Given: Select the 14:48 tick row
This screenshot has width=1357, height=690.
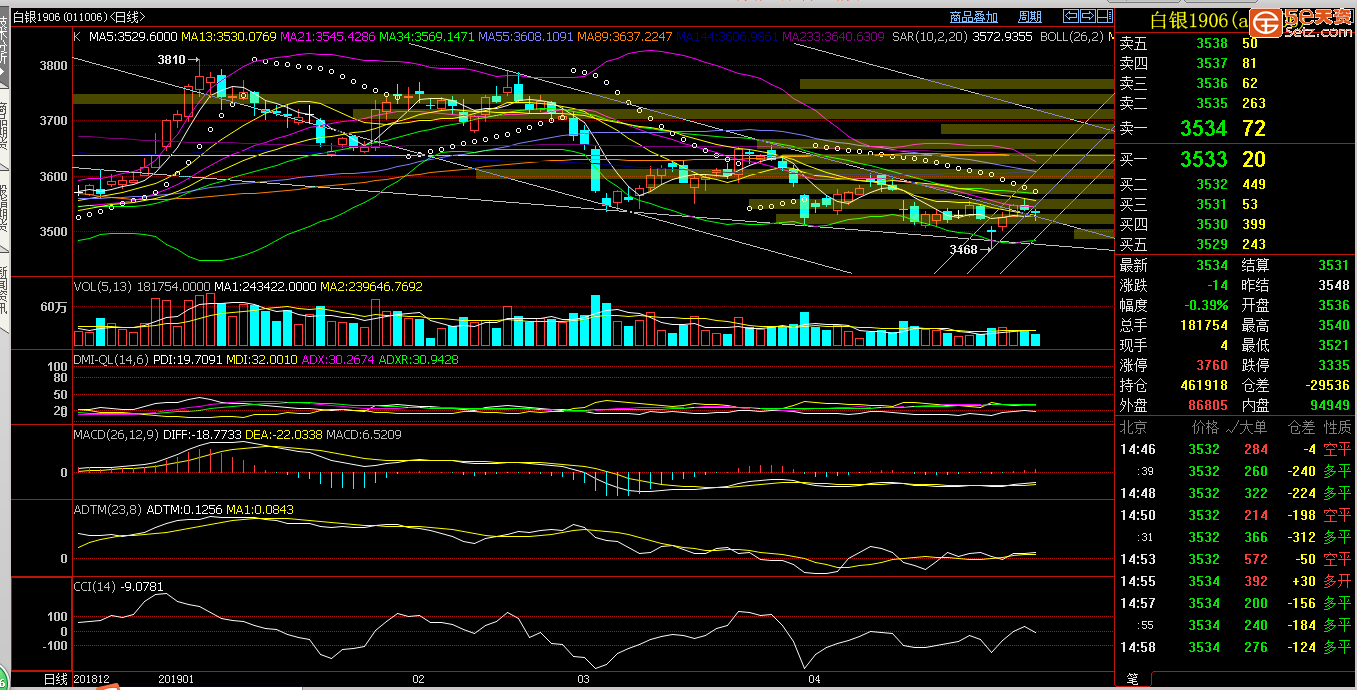Looking at the screenshot, I should (x=1235, y=493).
